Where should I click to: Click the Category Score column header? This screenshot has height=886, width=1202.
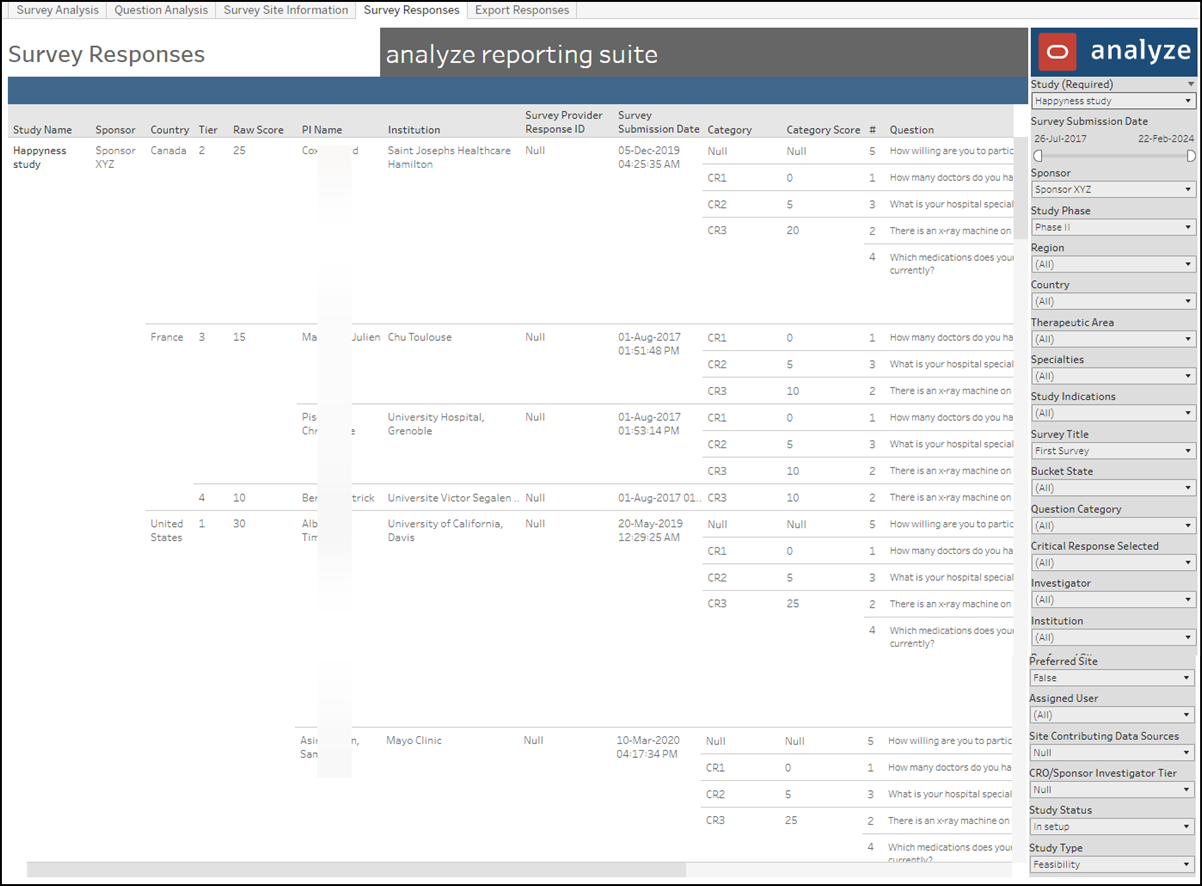tap(823, 130)
